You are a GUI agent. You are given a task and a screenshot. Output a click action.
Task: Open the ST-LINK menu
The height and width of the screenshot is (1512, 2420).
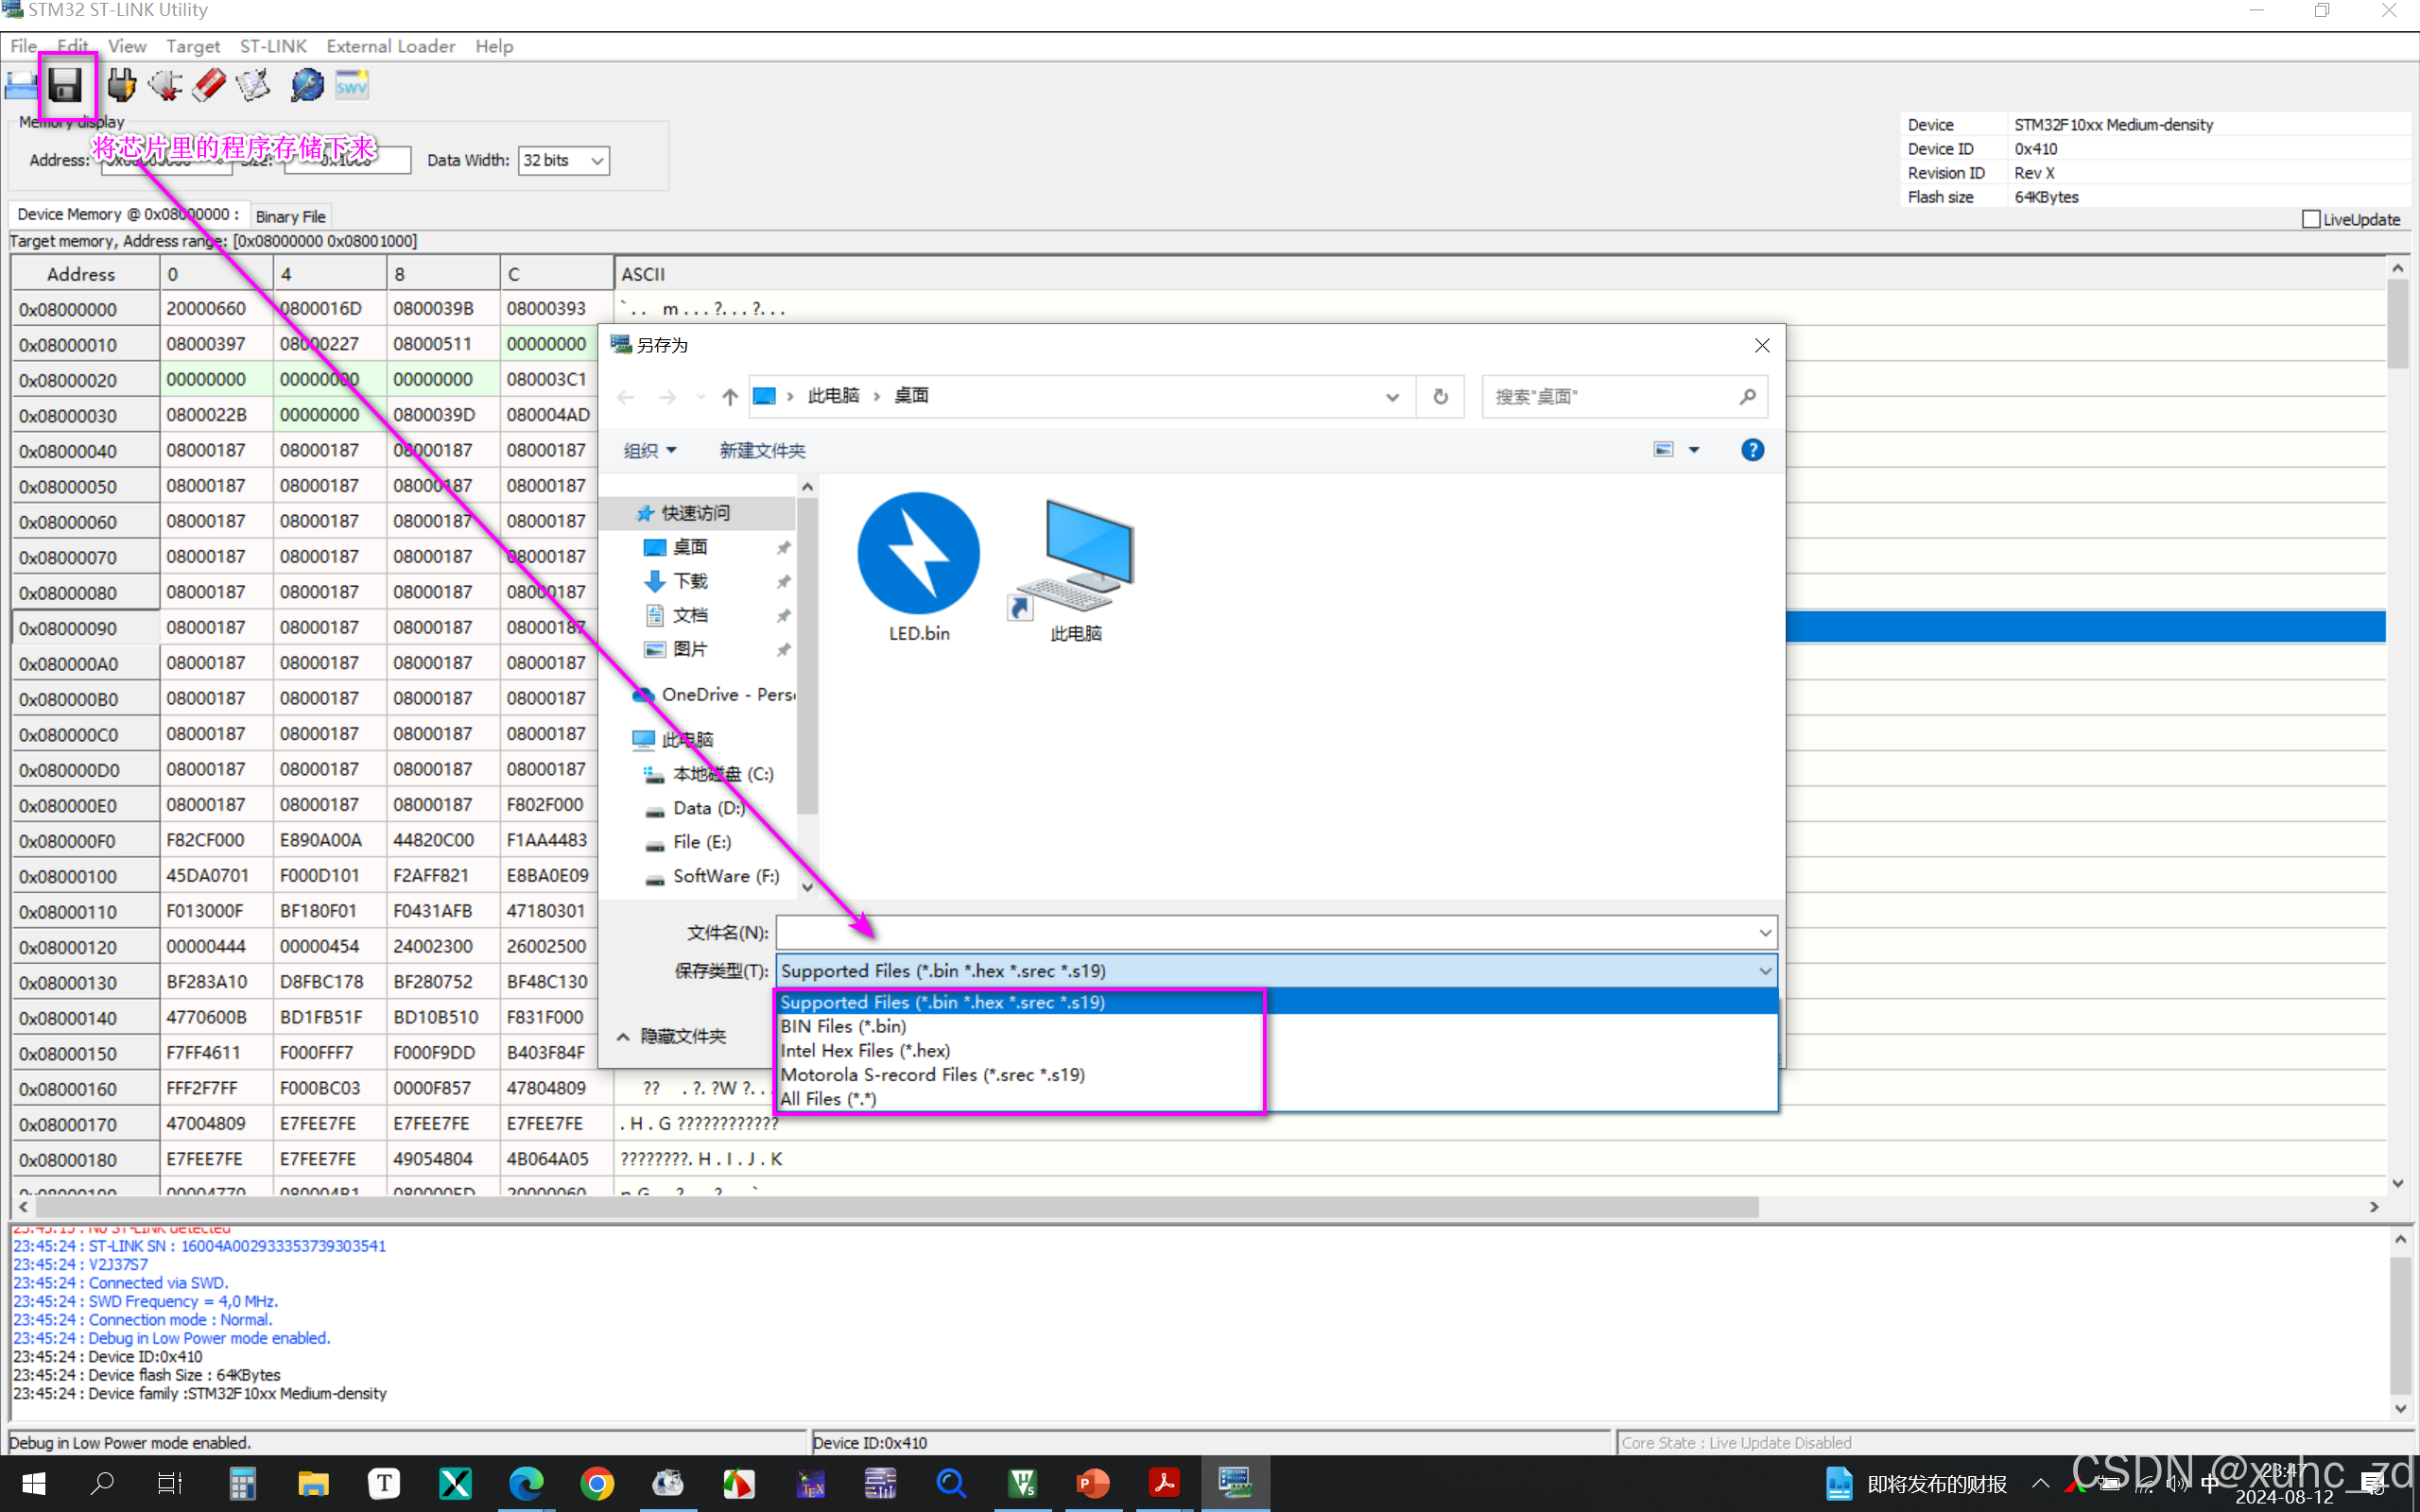coord(273,46)
